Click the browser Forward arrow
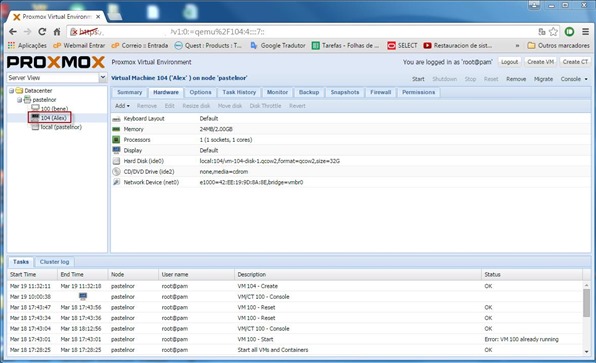596x363 pixels. coord(27,32)
